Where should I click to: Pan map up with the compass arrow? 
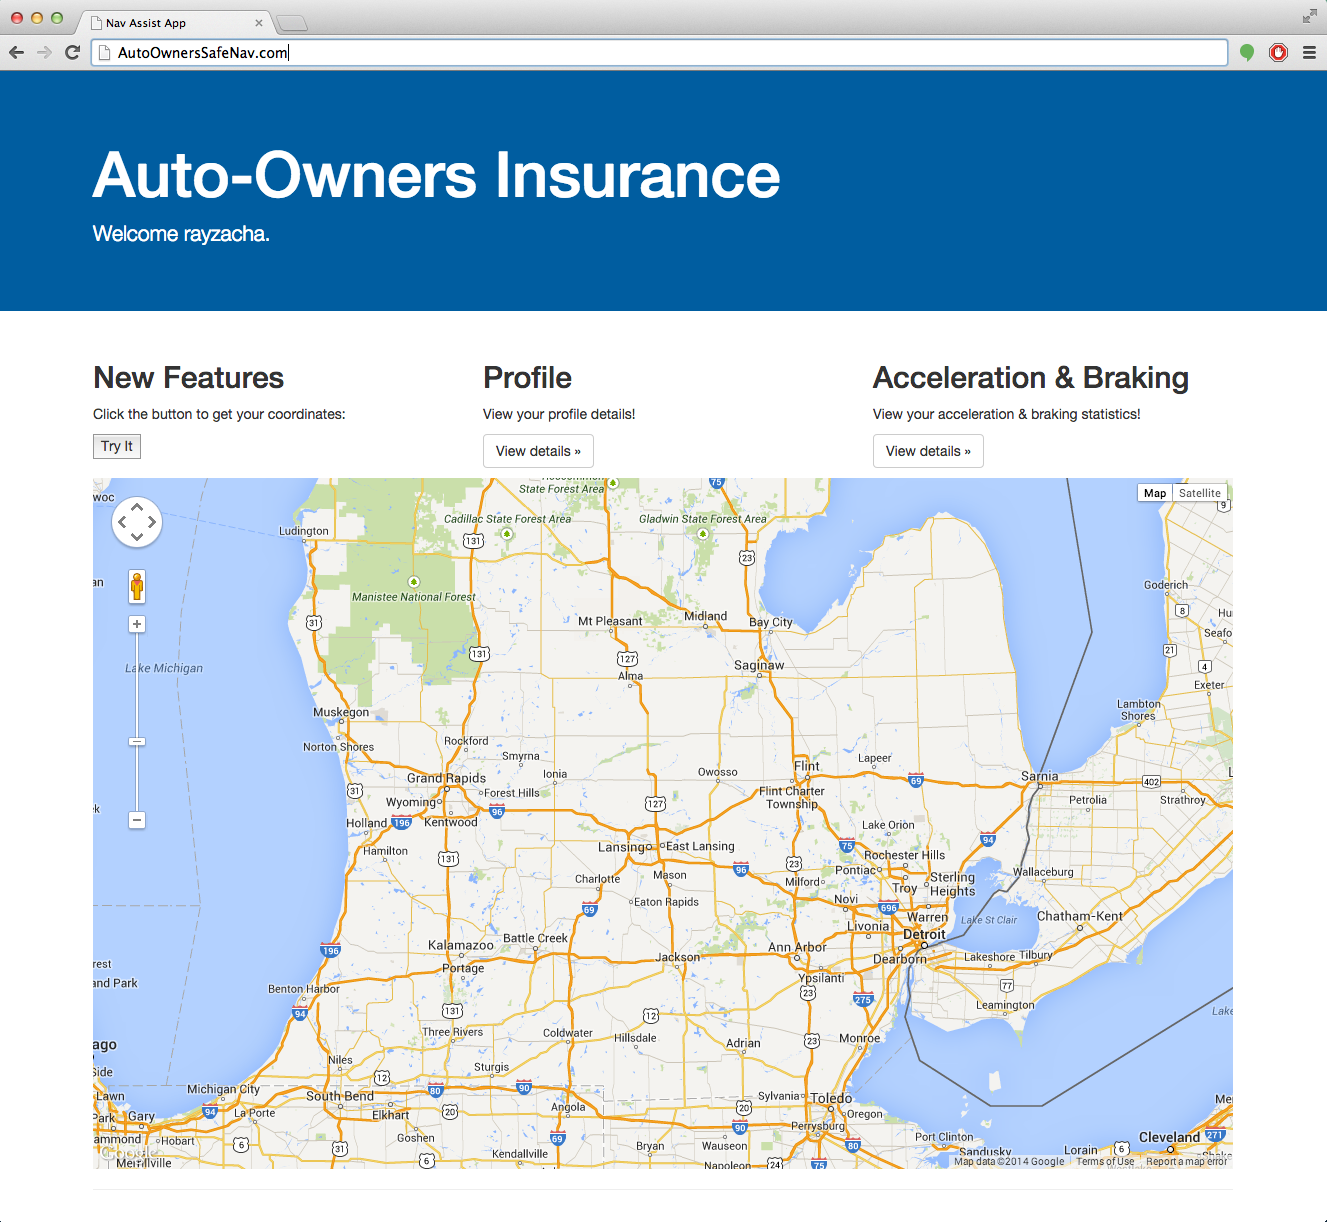[137, 508]
